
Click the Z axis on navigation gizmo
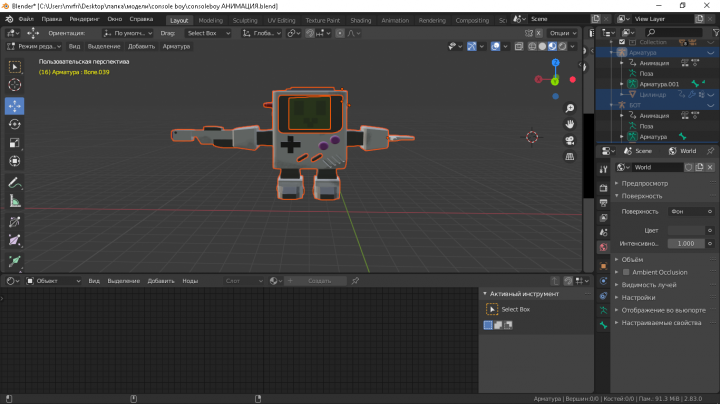[x=556, y=63]
